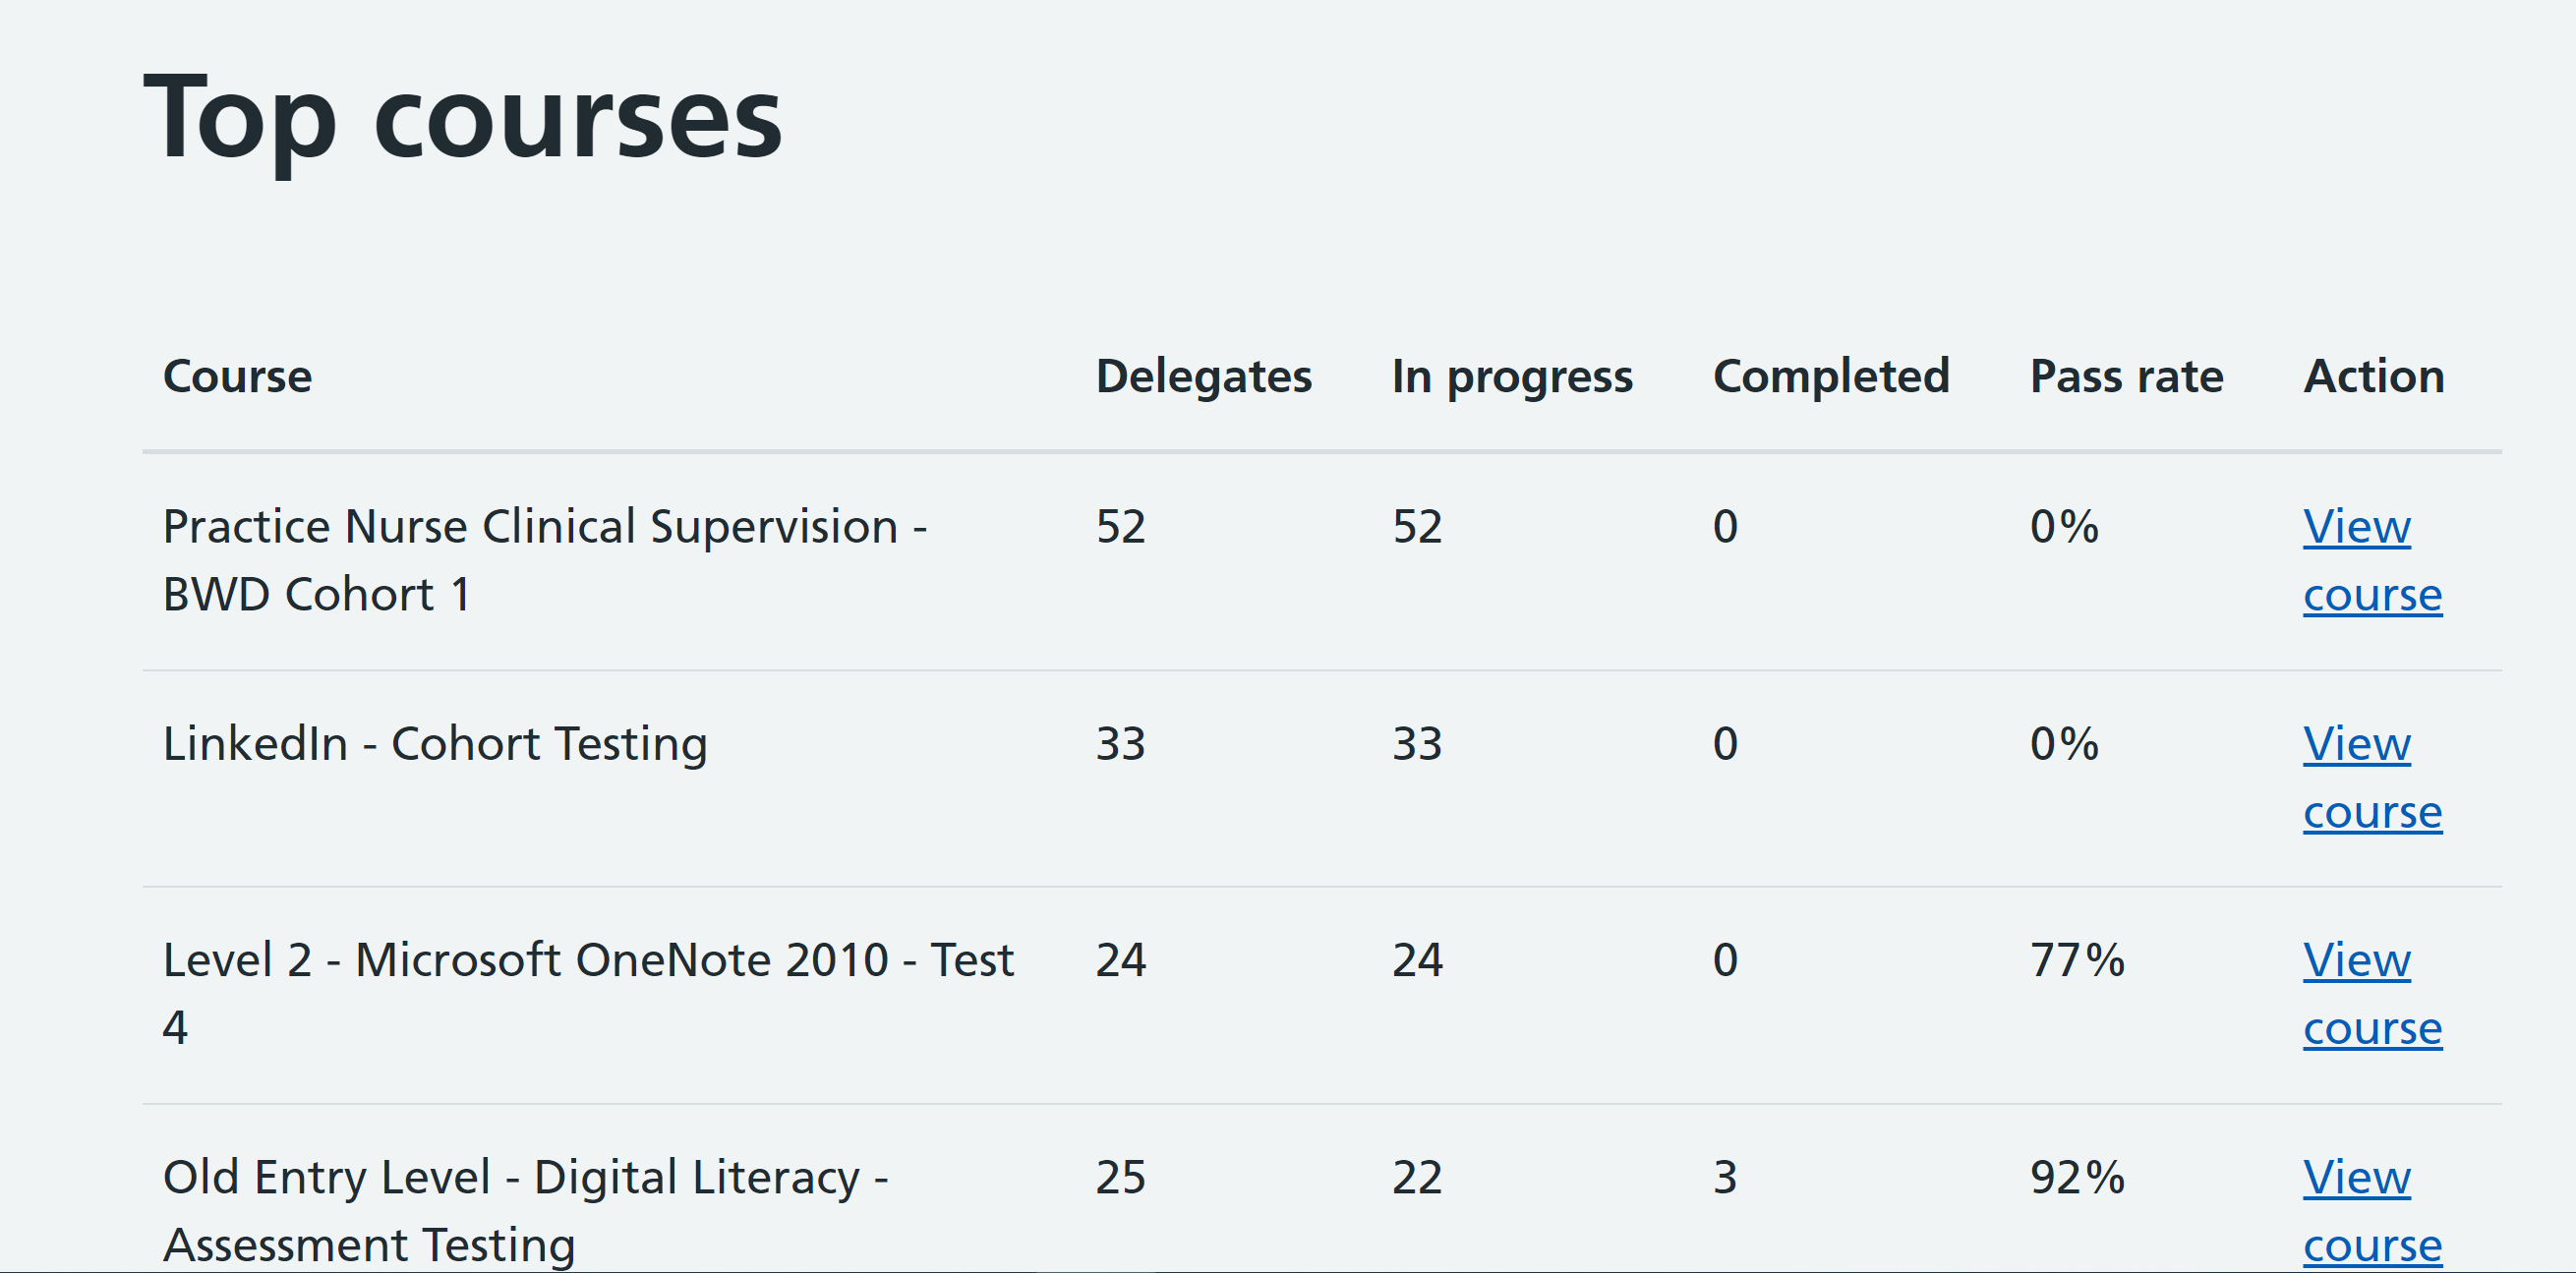
Task: Click the 3 completed count value
Action: click(x=1725, y=1178)
